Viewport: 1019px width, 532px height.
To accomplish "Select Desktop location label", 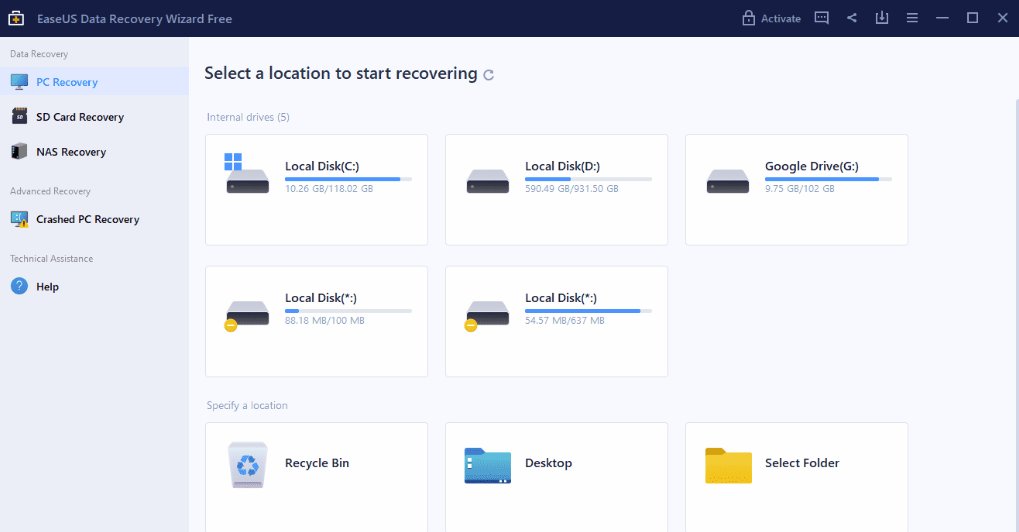I will tap(548, 463).
